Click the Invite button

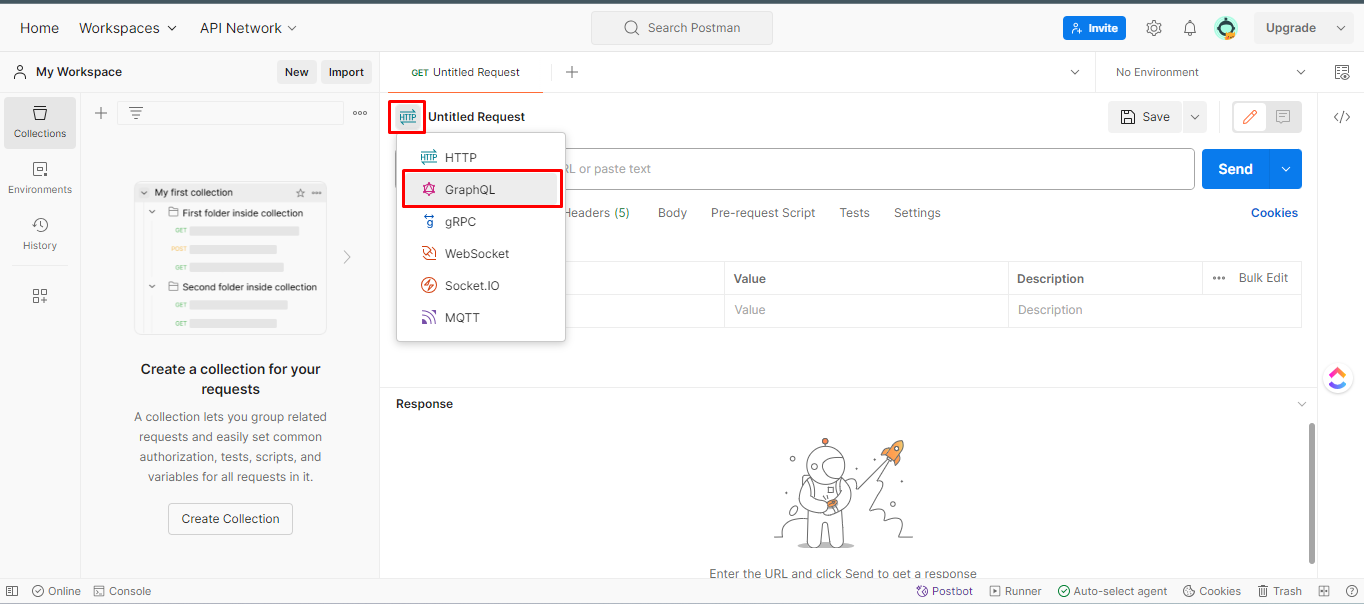[1094, 28]
